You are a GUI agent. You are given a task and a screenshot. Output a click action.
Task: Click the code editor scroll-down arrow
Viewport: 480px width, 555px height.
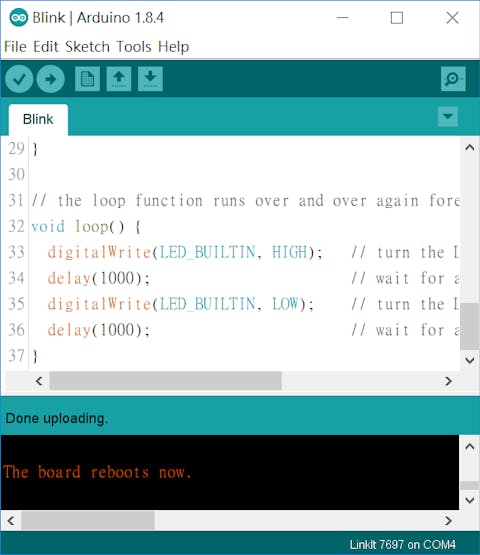(x=470, y=361)
